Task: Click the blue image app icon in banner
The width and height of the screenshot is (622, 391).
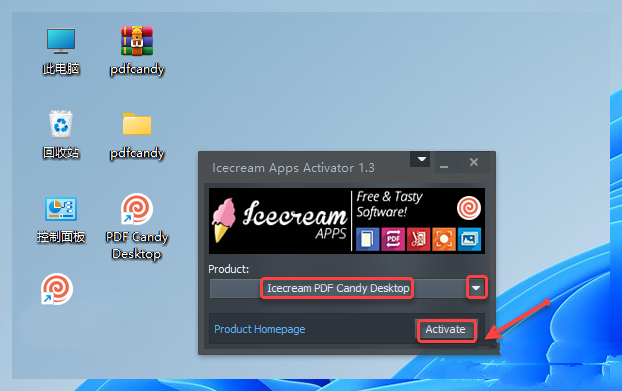Action: click(x=469, y=239)
